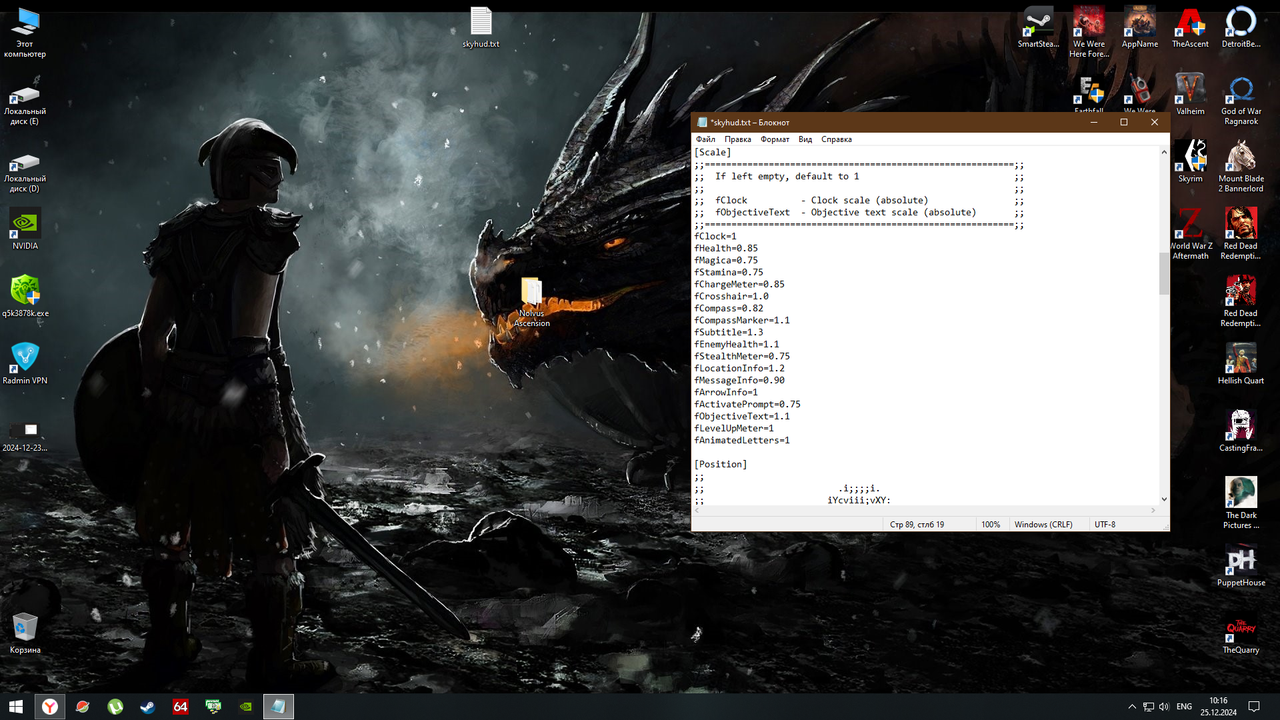Select the TheQuarry desktop shortcut
This screenshot has height=720, width=1280.
[1241, 633]
